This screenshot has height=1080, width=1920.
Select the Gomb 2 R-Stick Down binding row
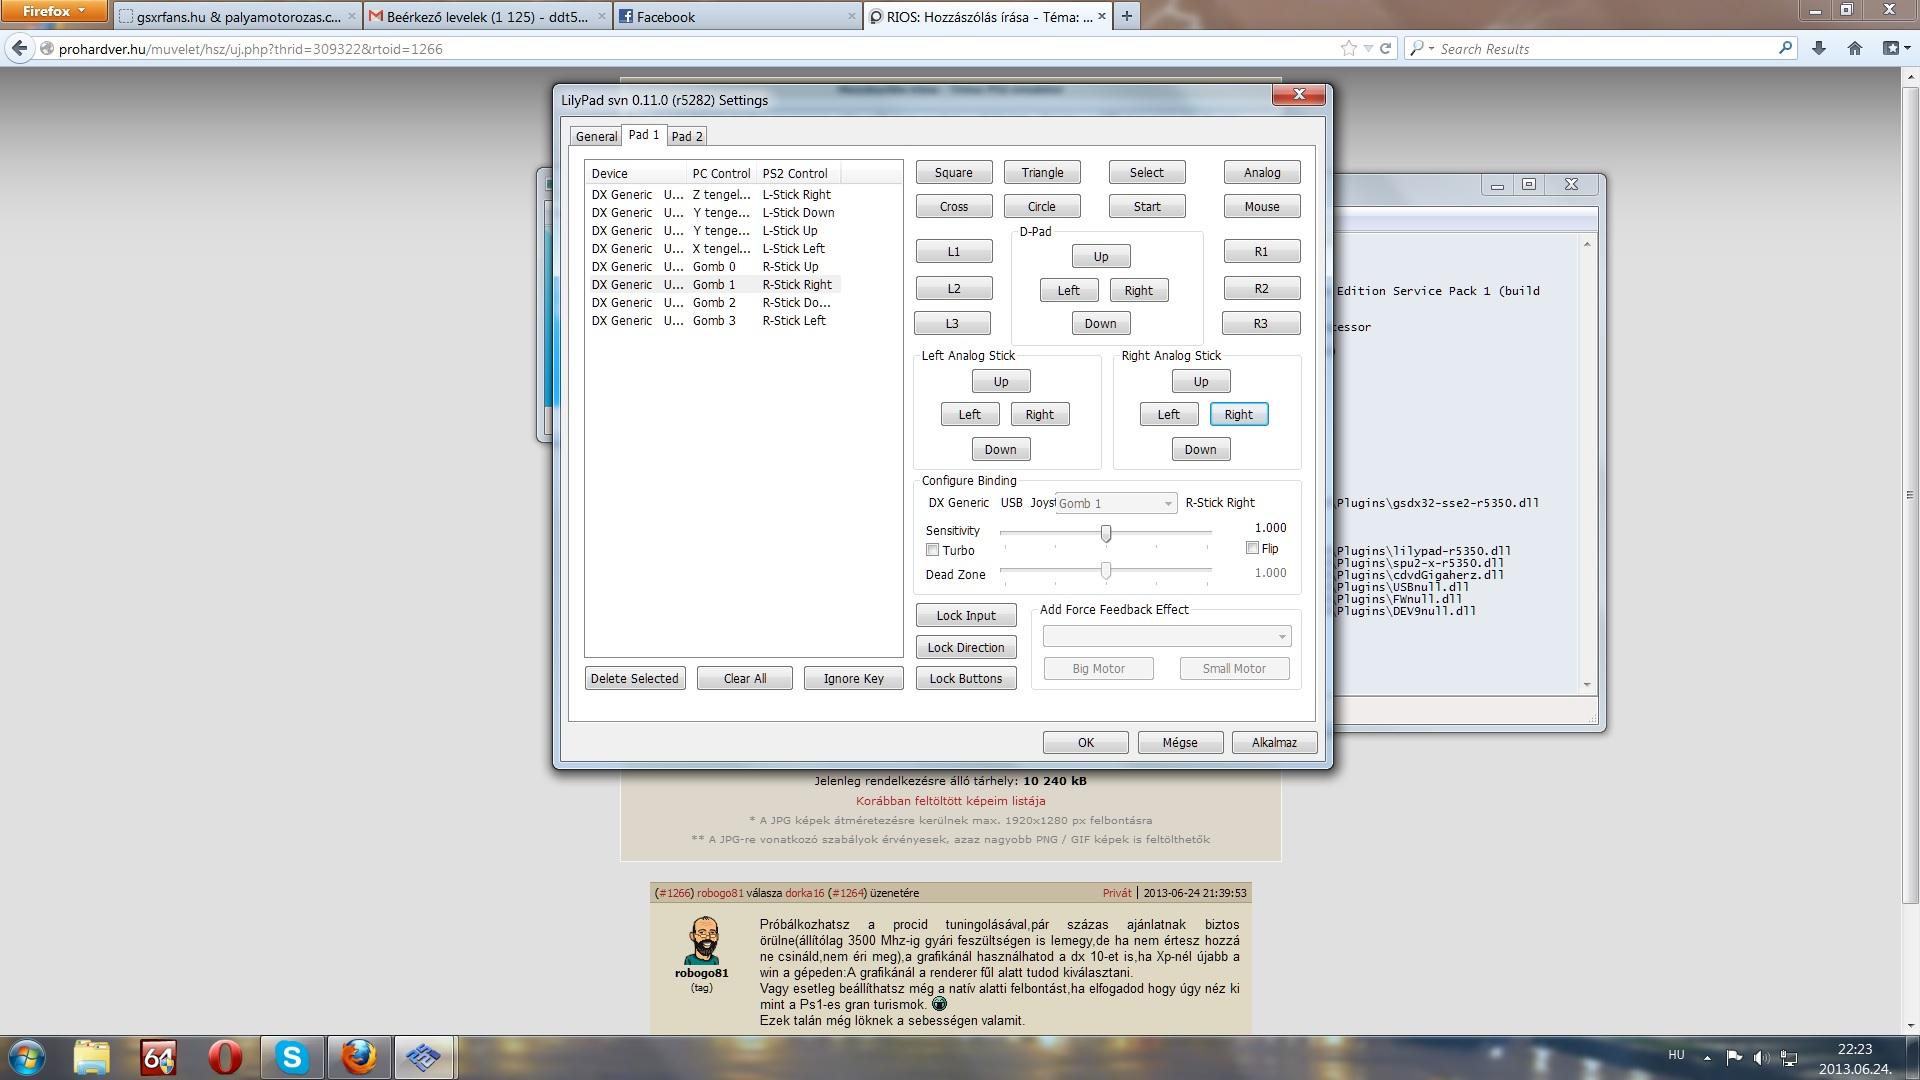pos(712,302)
